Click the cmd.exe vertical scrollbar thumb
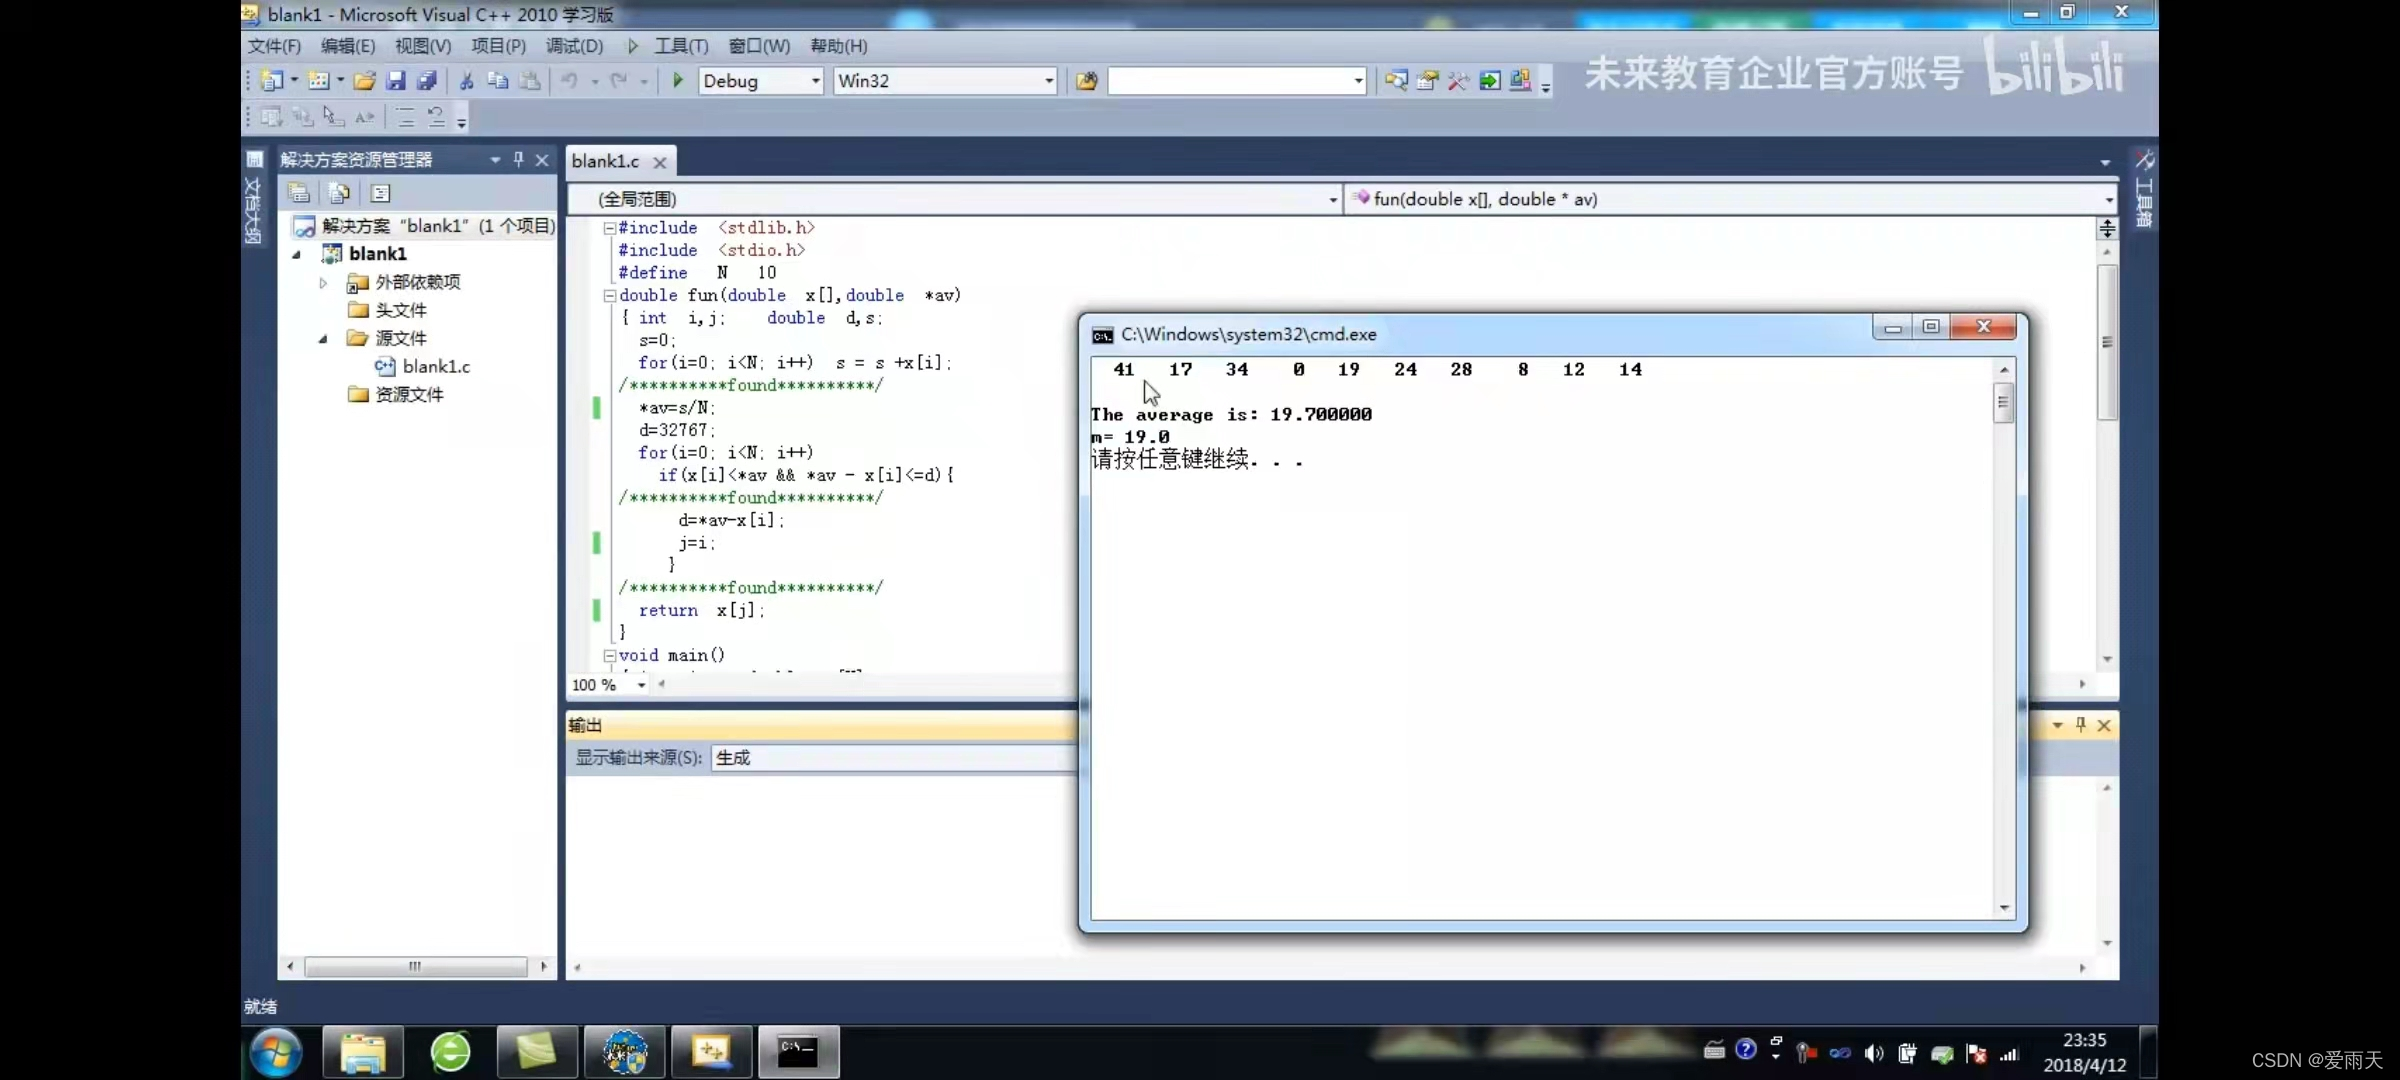The width and height of the screenshot is (2400, 1080). point(2003,403)
